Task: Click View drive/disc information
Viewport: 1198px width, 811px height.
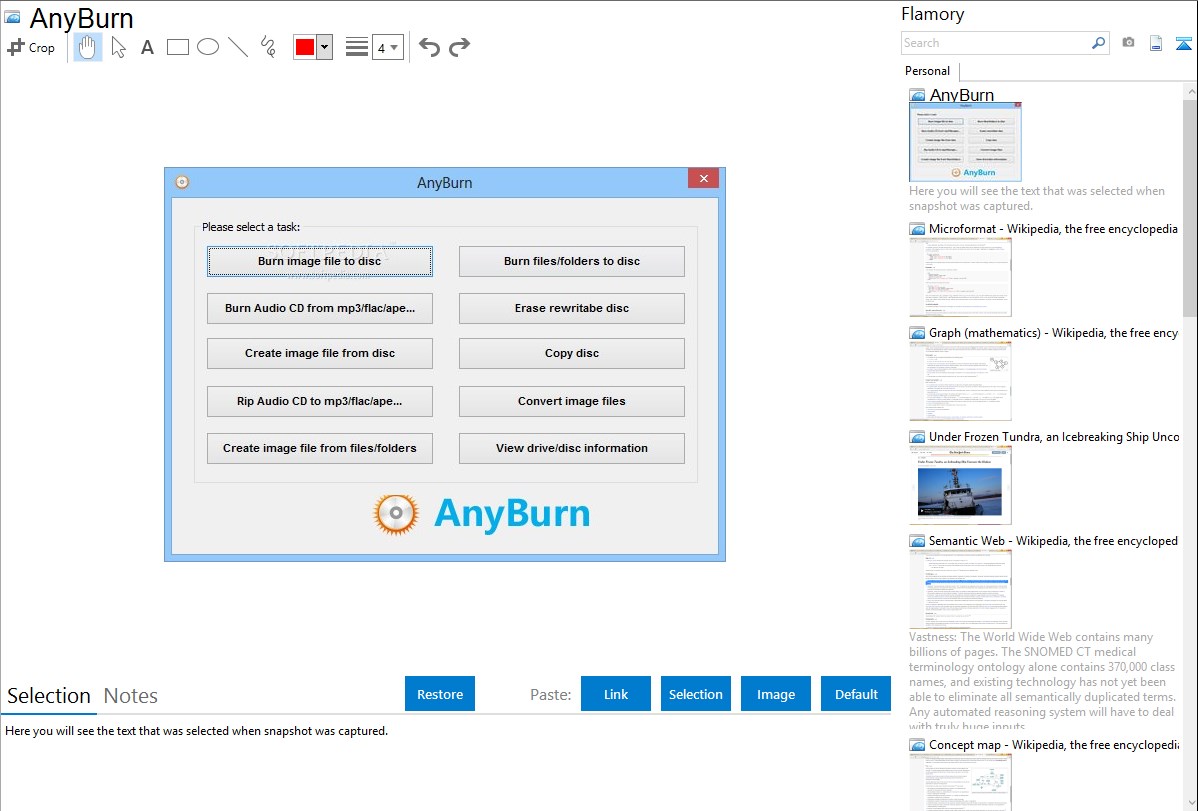Action: 571,448
